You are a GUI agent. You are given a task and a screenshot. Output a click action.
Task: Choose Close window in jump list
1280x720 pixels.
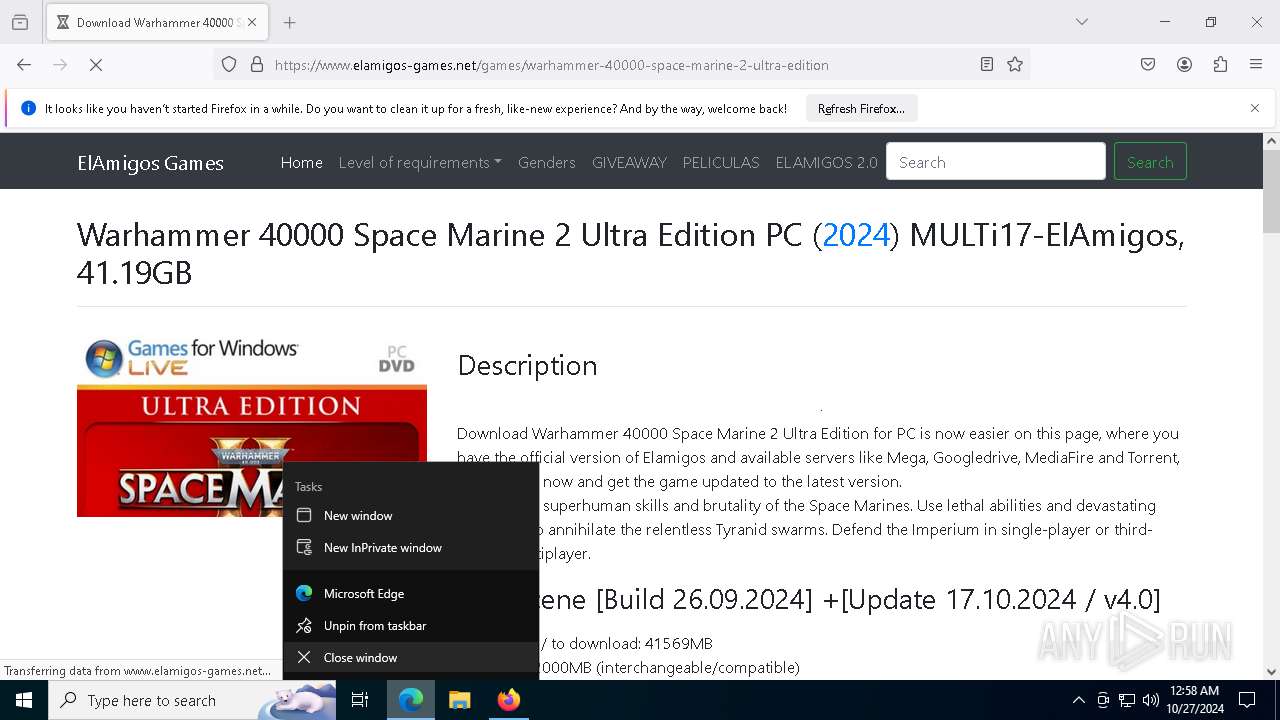411,658
